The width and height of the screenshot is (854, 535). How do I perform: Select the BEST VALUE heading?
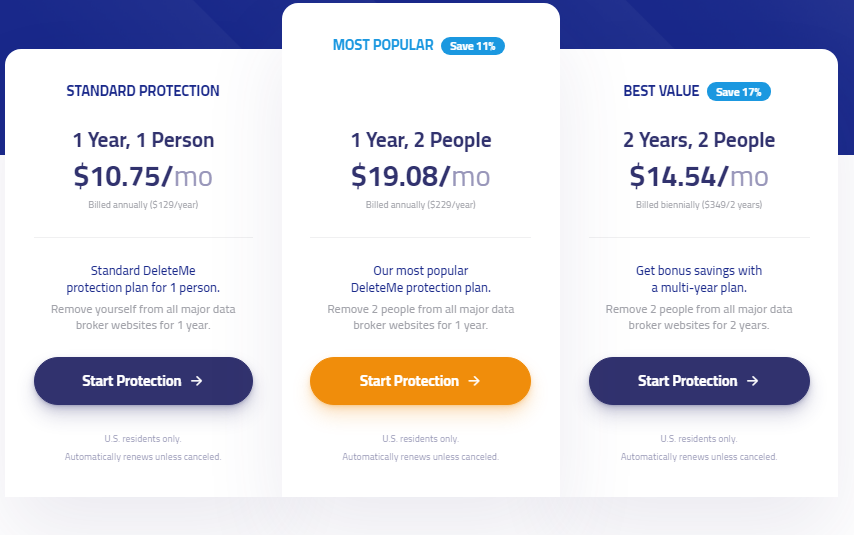pos(661,91)
